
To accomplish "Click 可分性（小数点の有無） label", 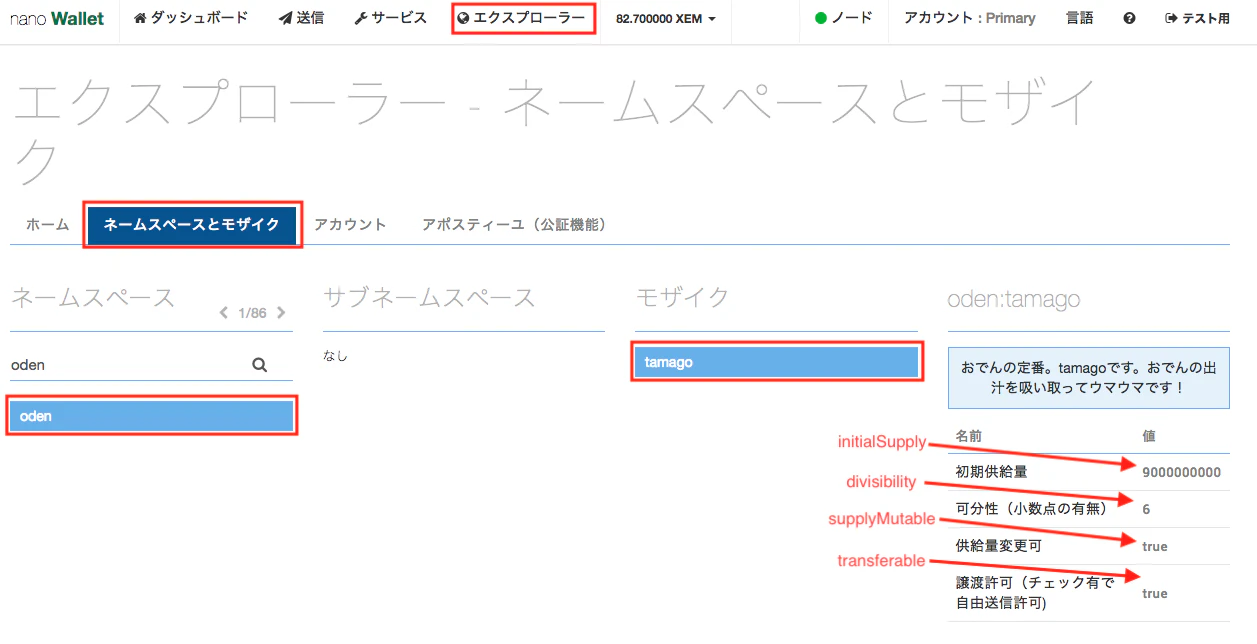I will [x=1032, y=509].
